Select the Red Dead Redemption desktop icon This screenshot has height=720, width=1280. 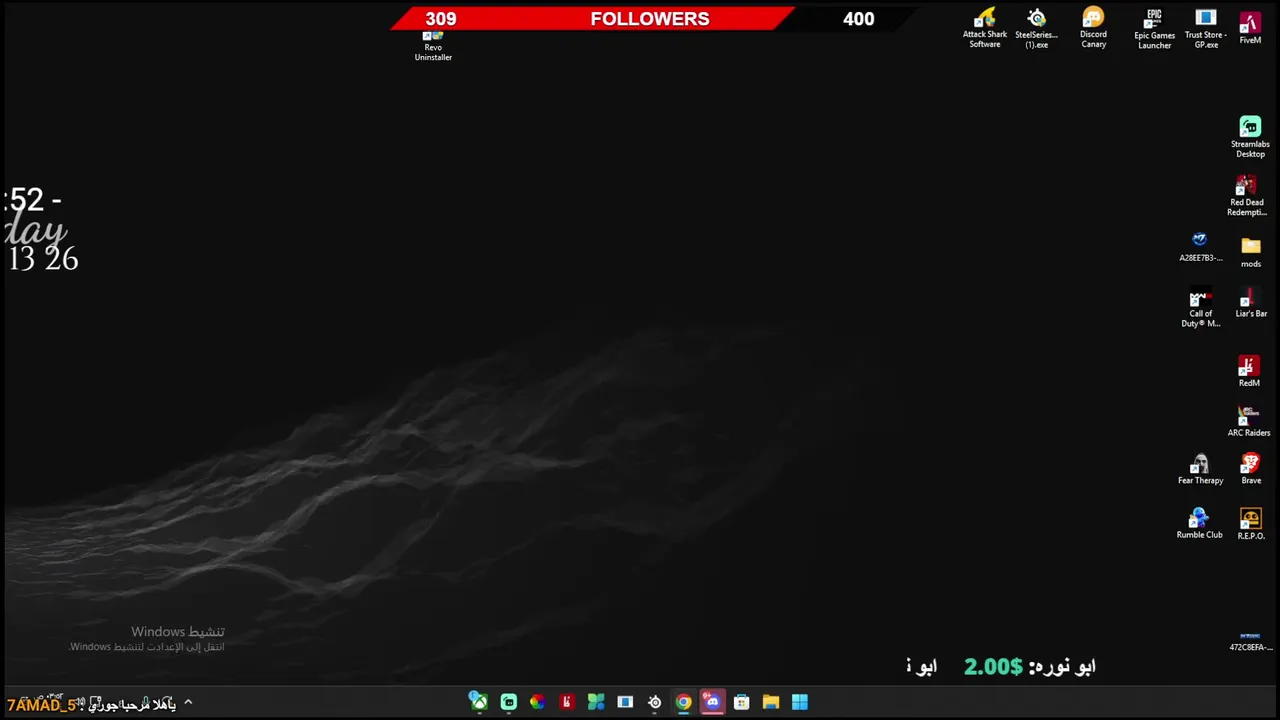pos(1247,196)
